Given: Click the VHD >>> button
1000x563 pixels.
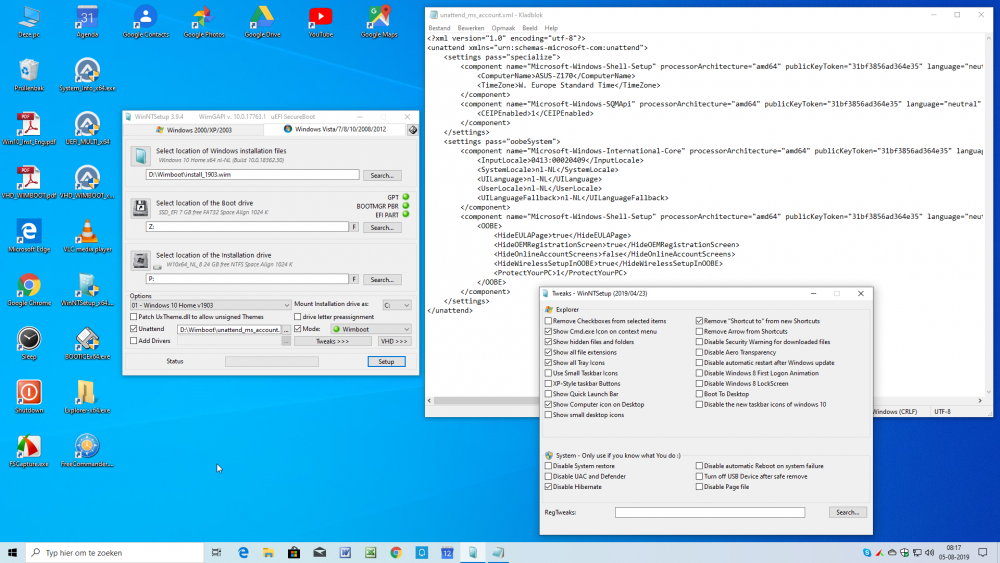Looking at the screenshot, I should click(394, 341).
